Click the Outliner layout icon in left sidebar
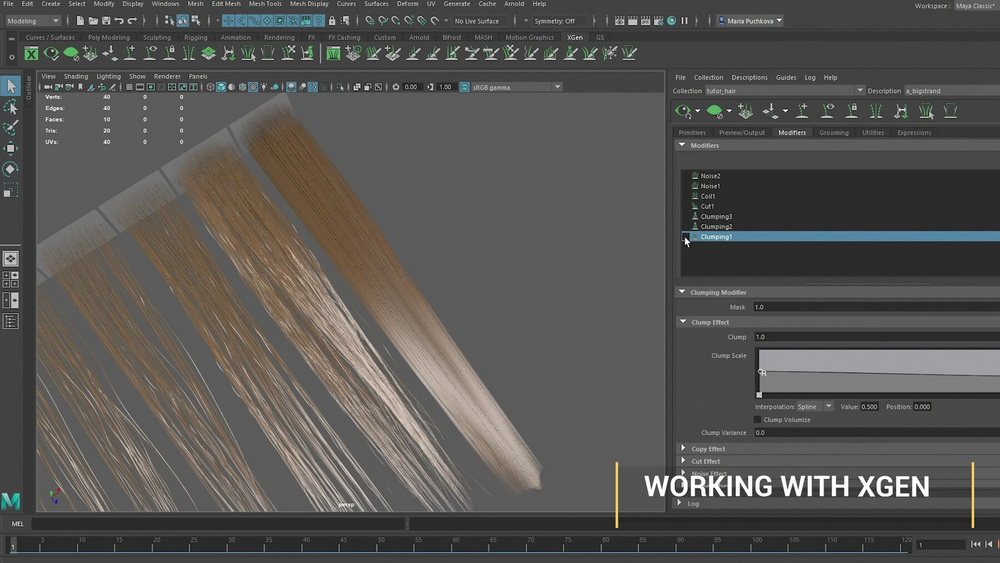The width and height of the screenshot is (1000, 563). pos(11,321)
